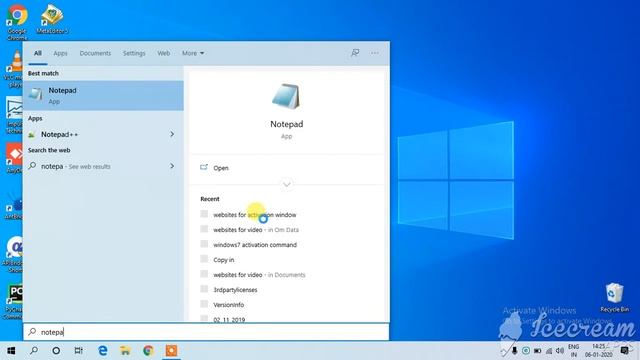Switch to the Documents search tab
Viewport: 640px width, 360px height.
95,53
